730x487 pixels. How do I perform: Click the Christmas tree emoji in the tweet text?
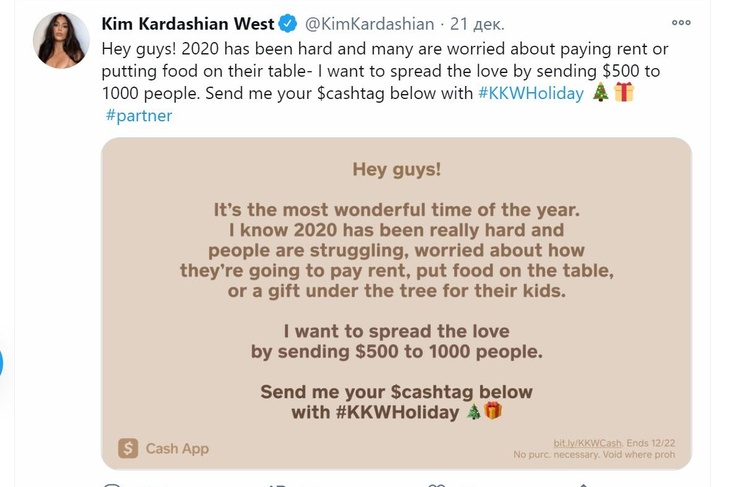tap(600, 93)
